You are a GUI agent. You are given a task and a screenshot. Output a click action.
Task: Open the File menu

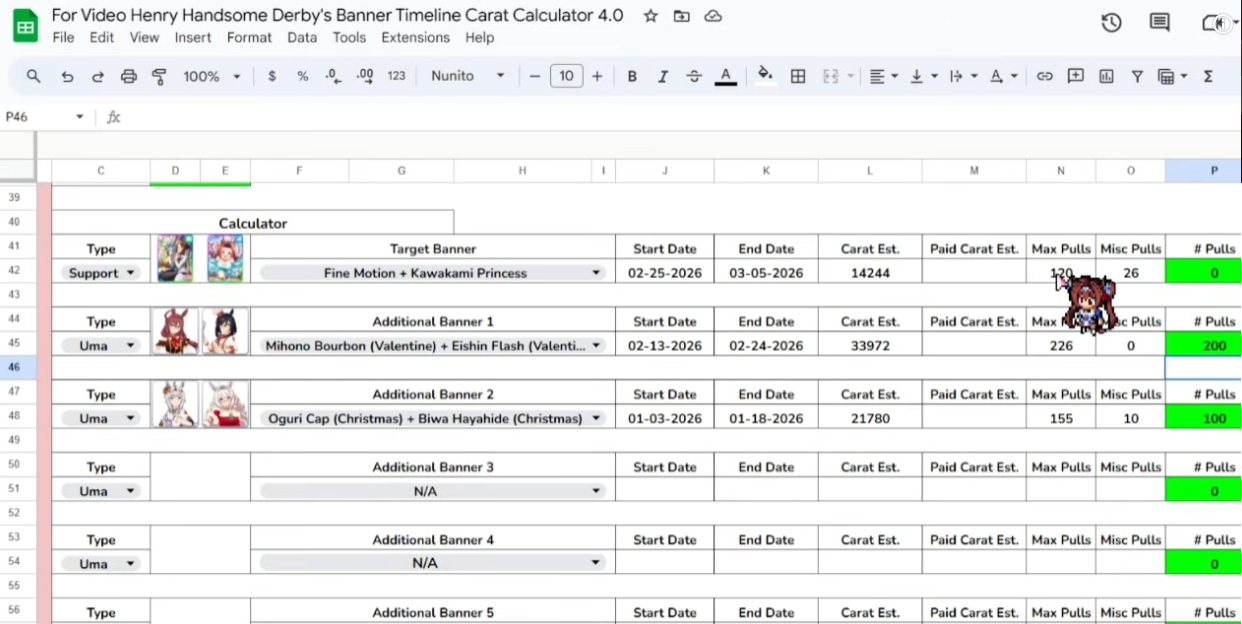[x=63, y=37]
